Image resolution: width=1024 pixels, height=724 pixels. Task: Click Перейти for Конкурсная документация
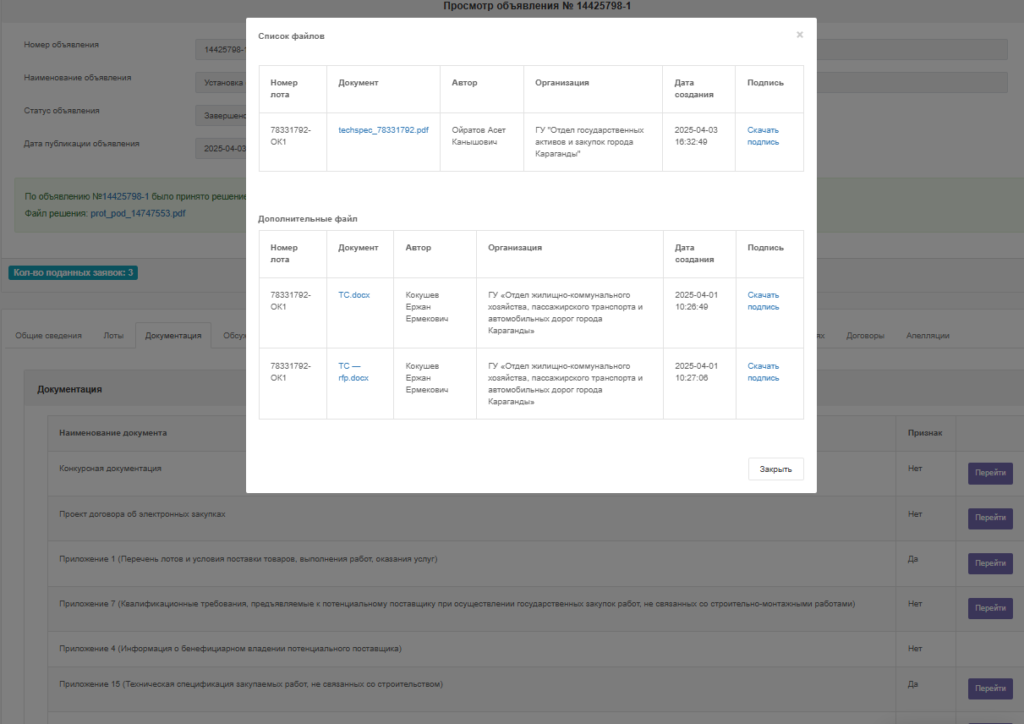[x=990, y=473]
